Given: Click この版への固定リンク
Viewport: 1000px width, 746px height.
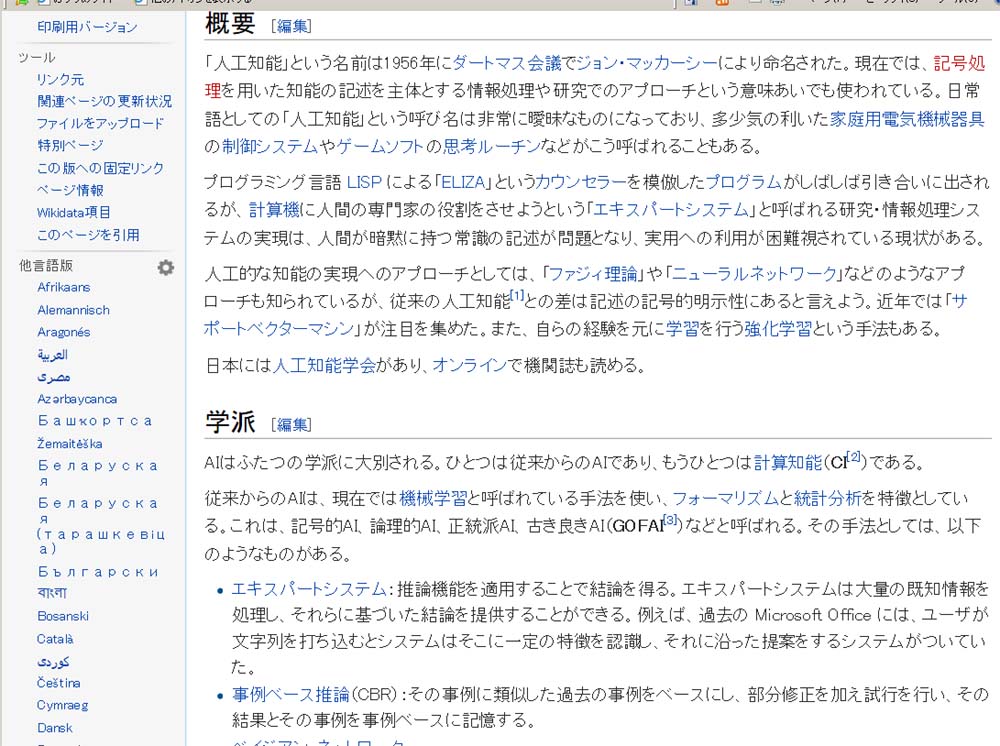Looking at the screenshot, I should pyautogui.click(x=100, y=168).
